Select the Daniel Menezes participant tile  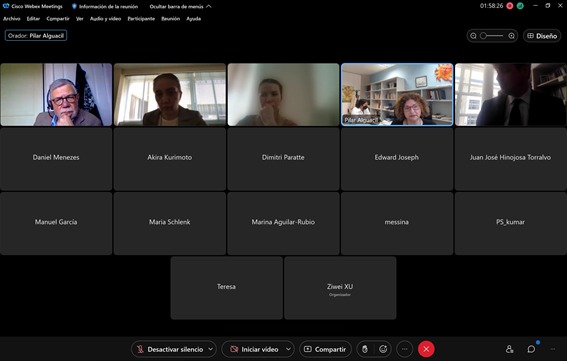(56, 159)
